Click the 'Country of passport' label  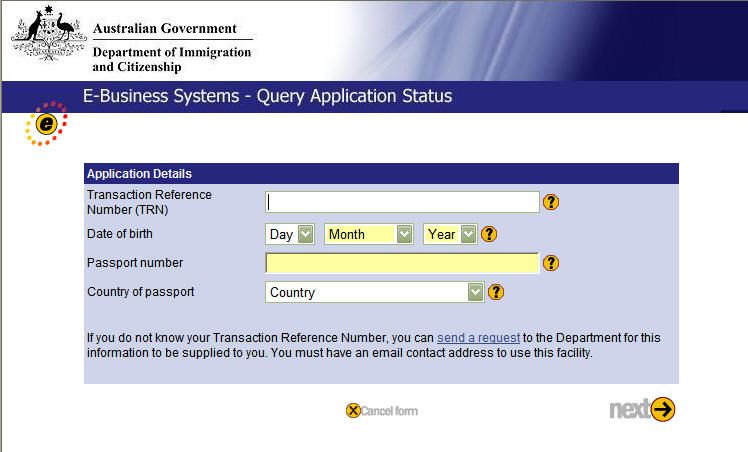pos(141,292)
